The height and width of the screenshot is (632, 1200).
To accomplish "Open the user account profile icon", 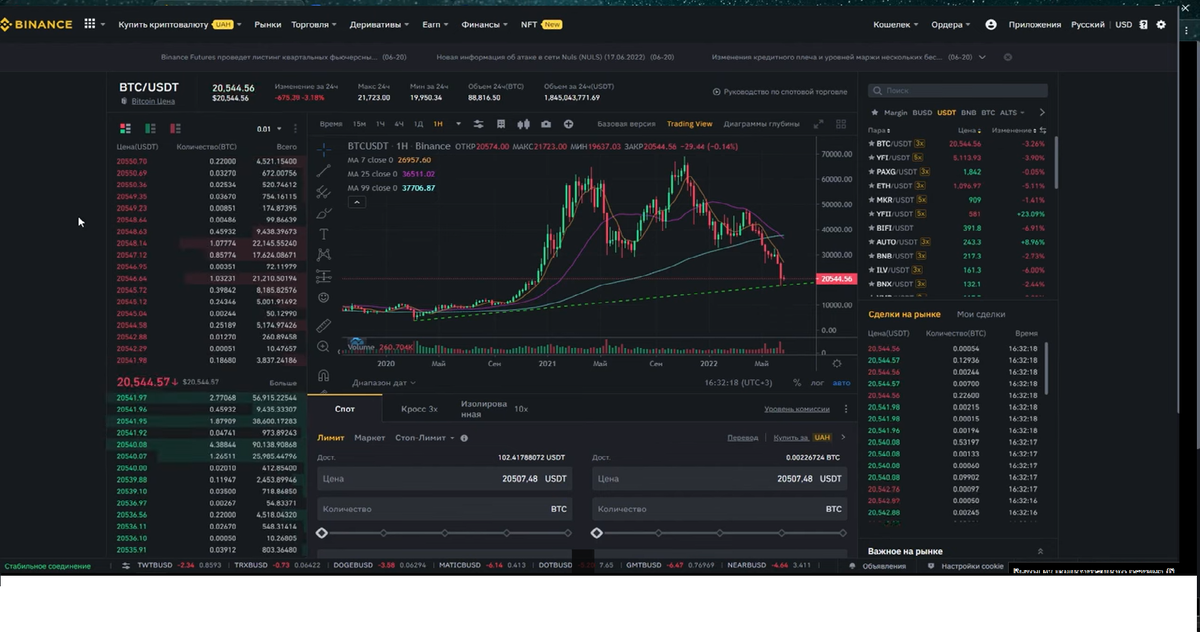I will (991, 24).
